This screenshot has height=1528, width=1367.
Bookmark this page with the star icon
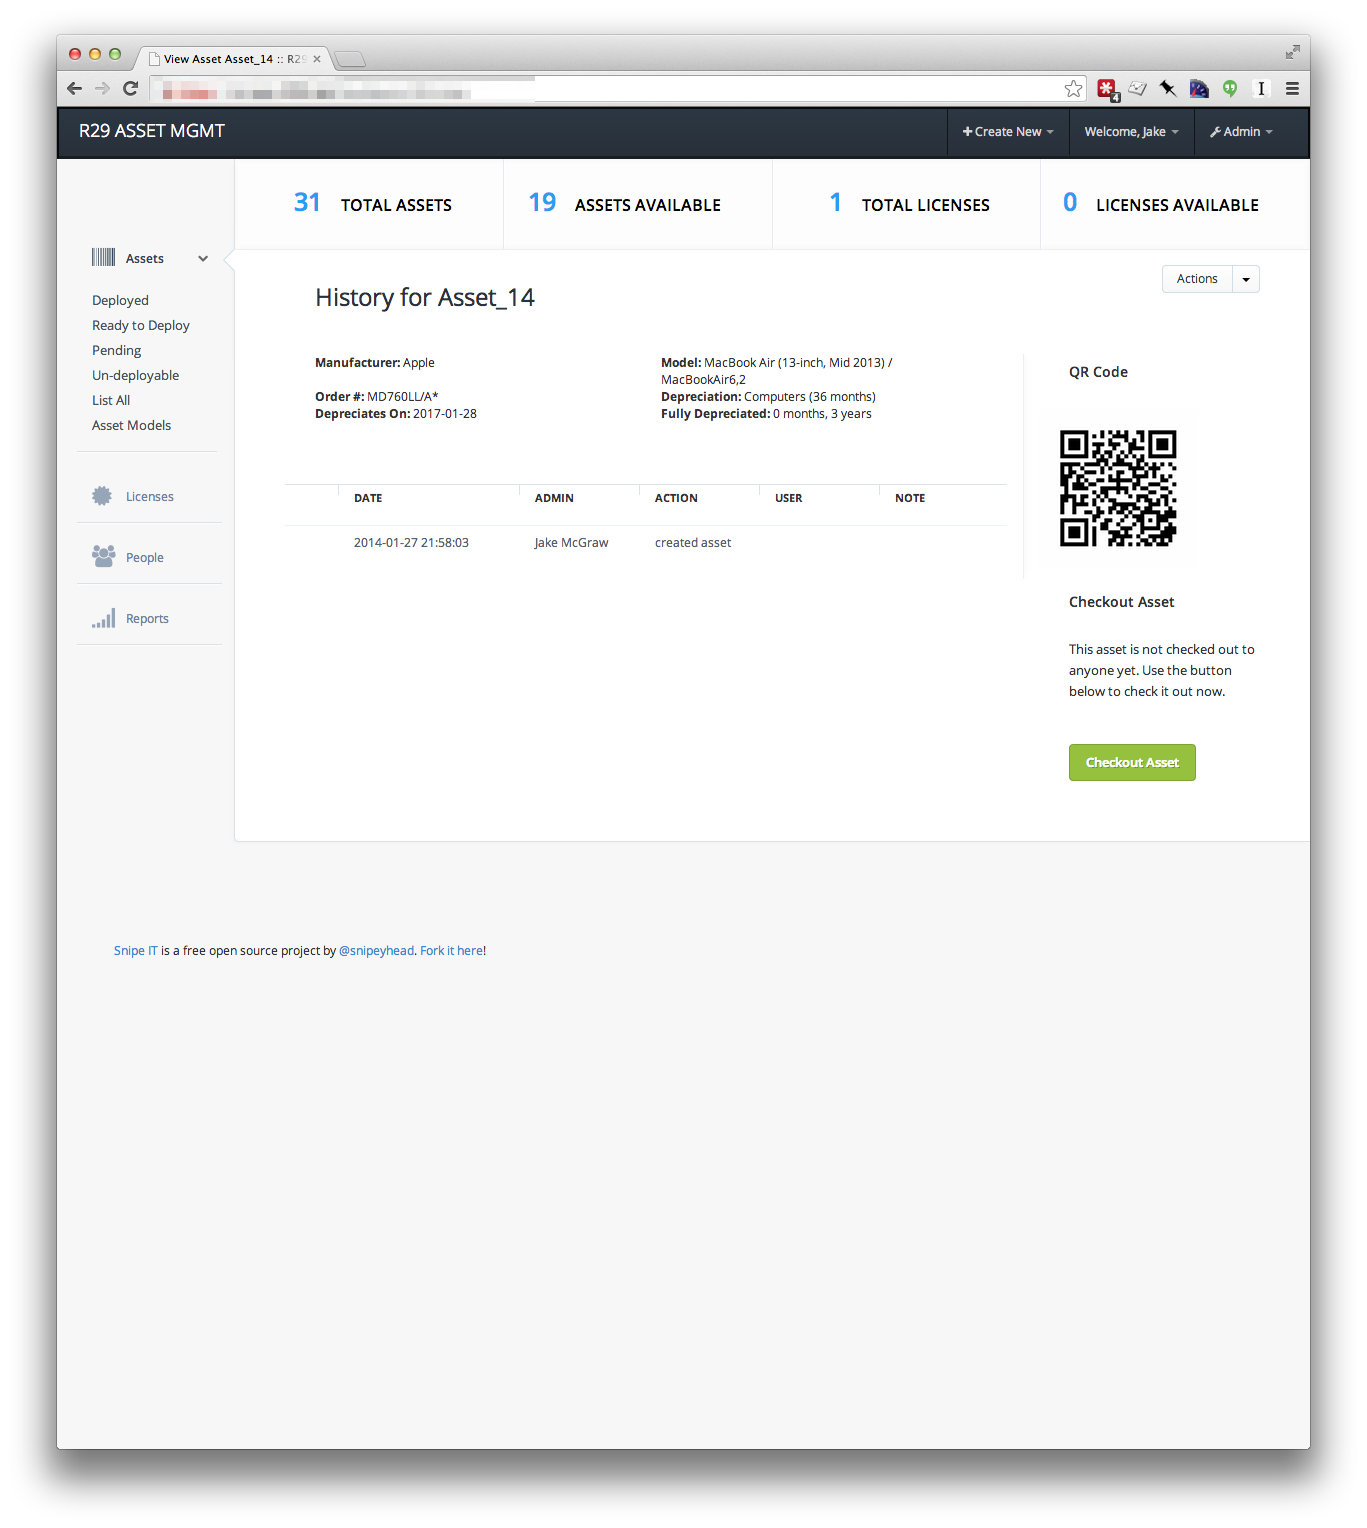coord(1073,89)
